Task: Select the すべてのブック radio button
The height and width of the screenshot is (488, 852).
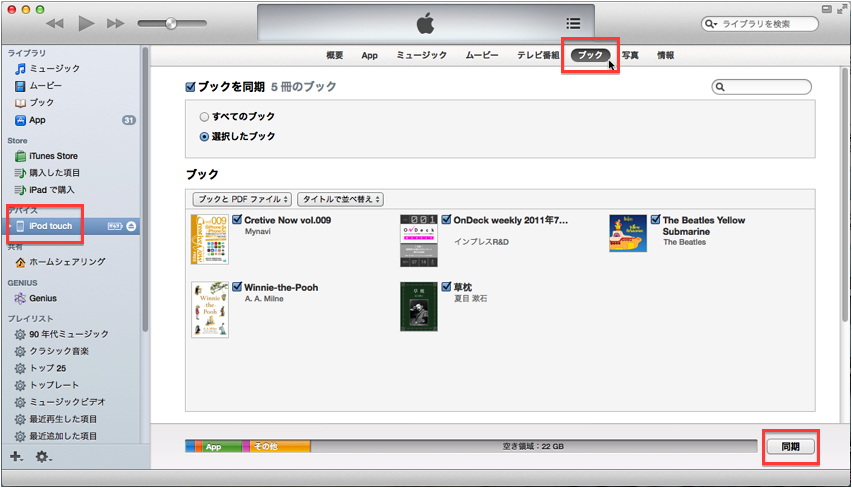Action: coord(204,117)
